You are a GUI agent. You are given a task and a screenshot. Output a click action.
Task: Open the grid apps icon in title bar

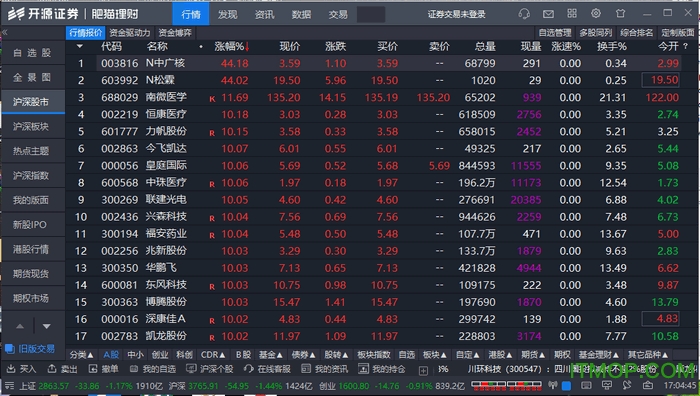coord(572,13)
